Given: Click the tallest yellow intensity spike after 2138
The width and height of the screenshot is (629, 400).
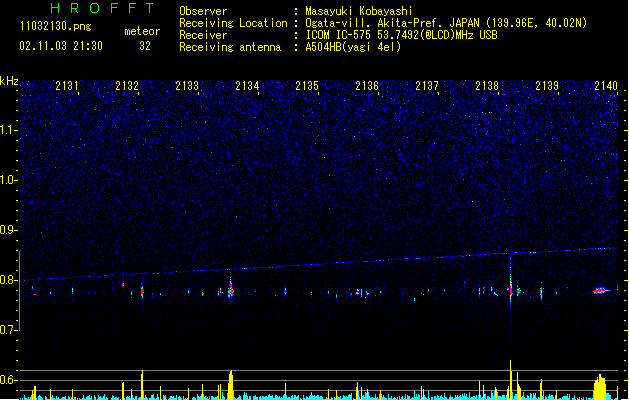Looking at the screenshot, I should pyautogui.click(x=511, y=379).
